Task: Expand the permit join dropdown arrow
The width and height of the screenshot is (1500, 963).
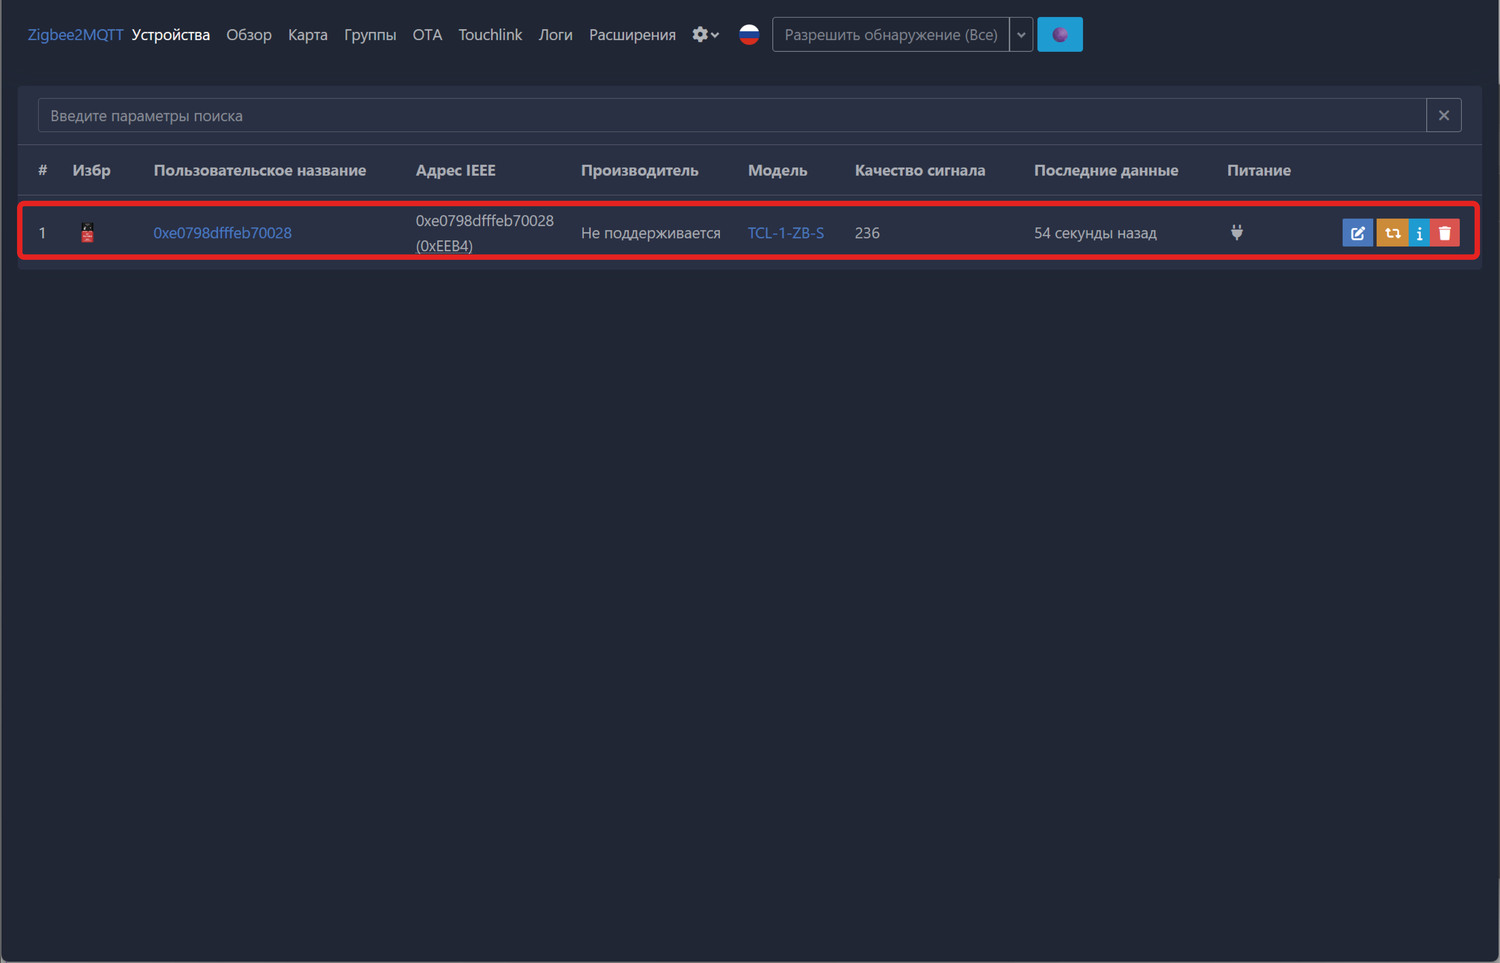Action: coord(1021,35)
